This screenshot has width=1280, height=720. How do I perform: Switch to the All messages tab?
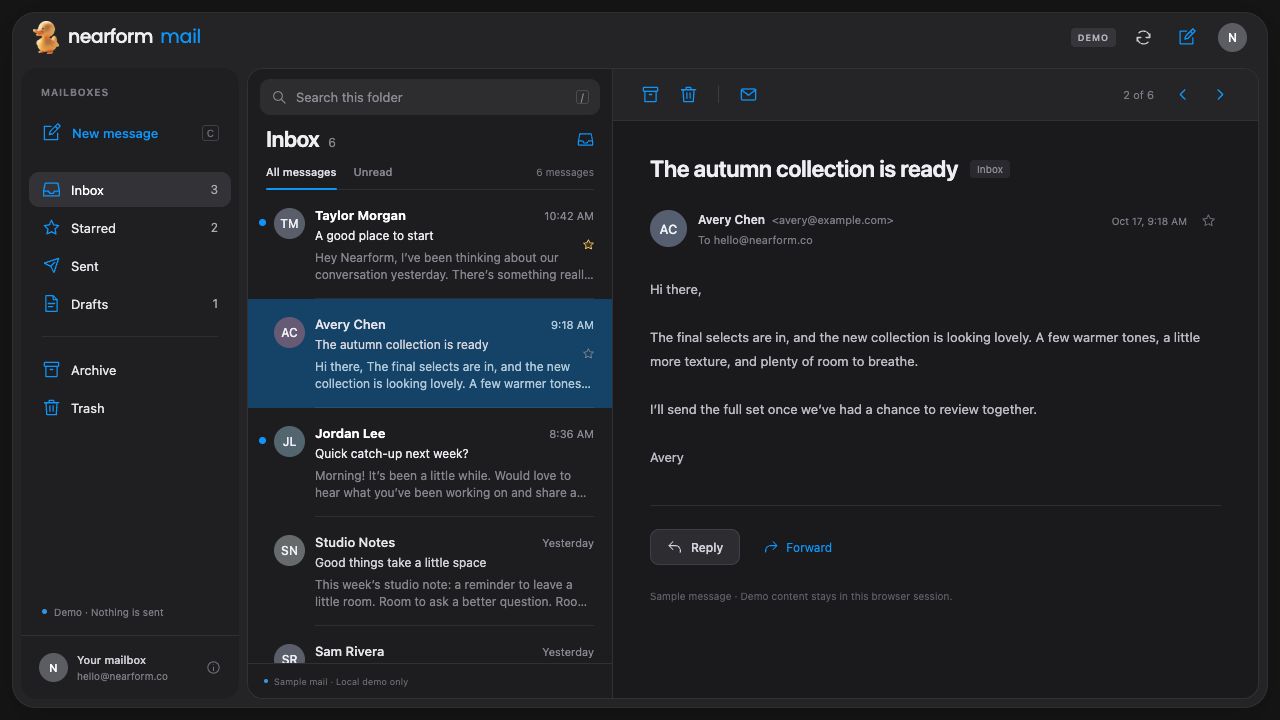coord(301,172)
